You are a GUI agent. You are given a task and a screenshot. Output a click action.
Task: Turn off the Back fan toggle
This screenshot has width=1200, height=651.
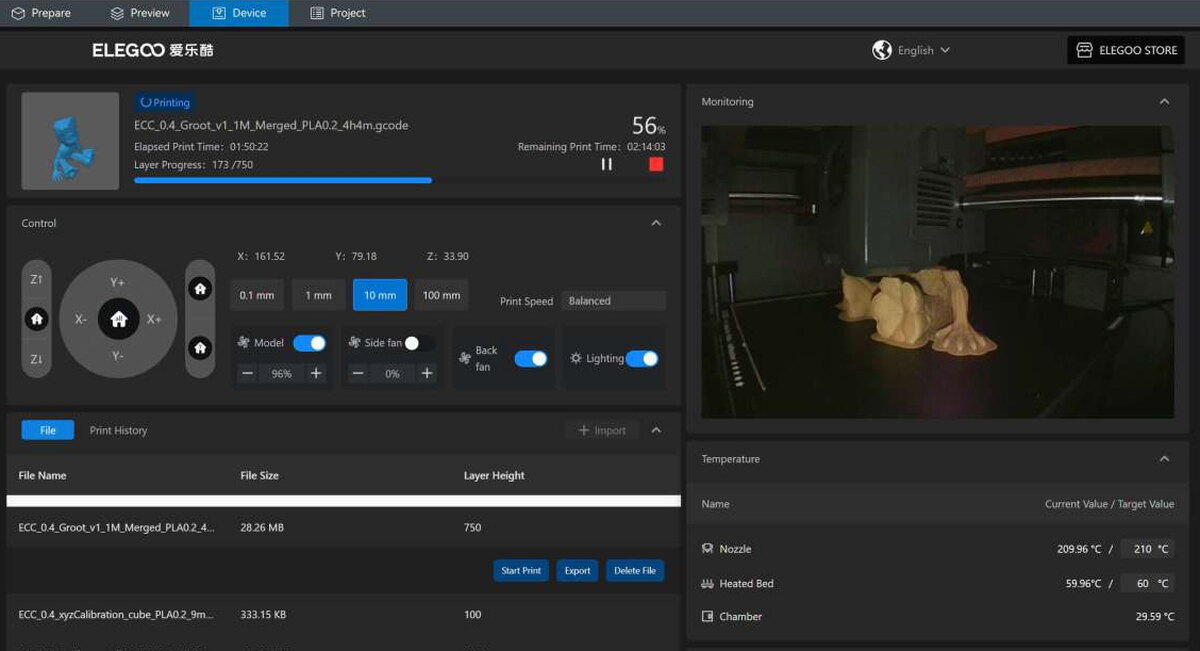531,359
